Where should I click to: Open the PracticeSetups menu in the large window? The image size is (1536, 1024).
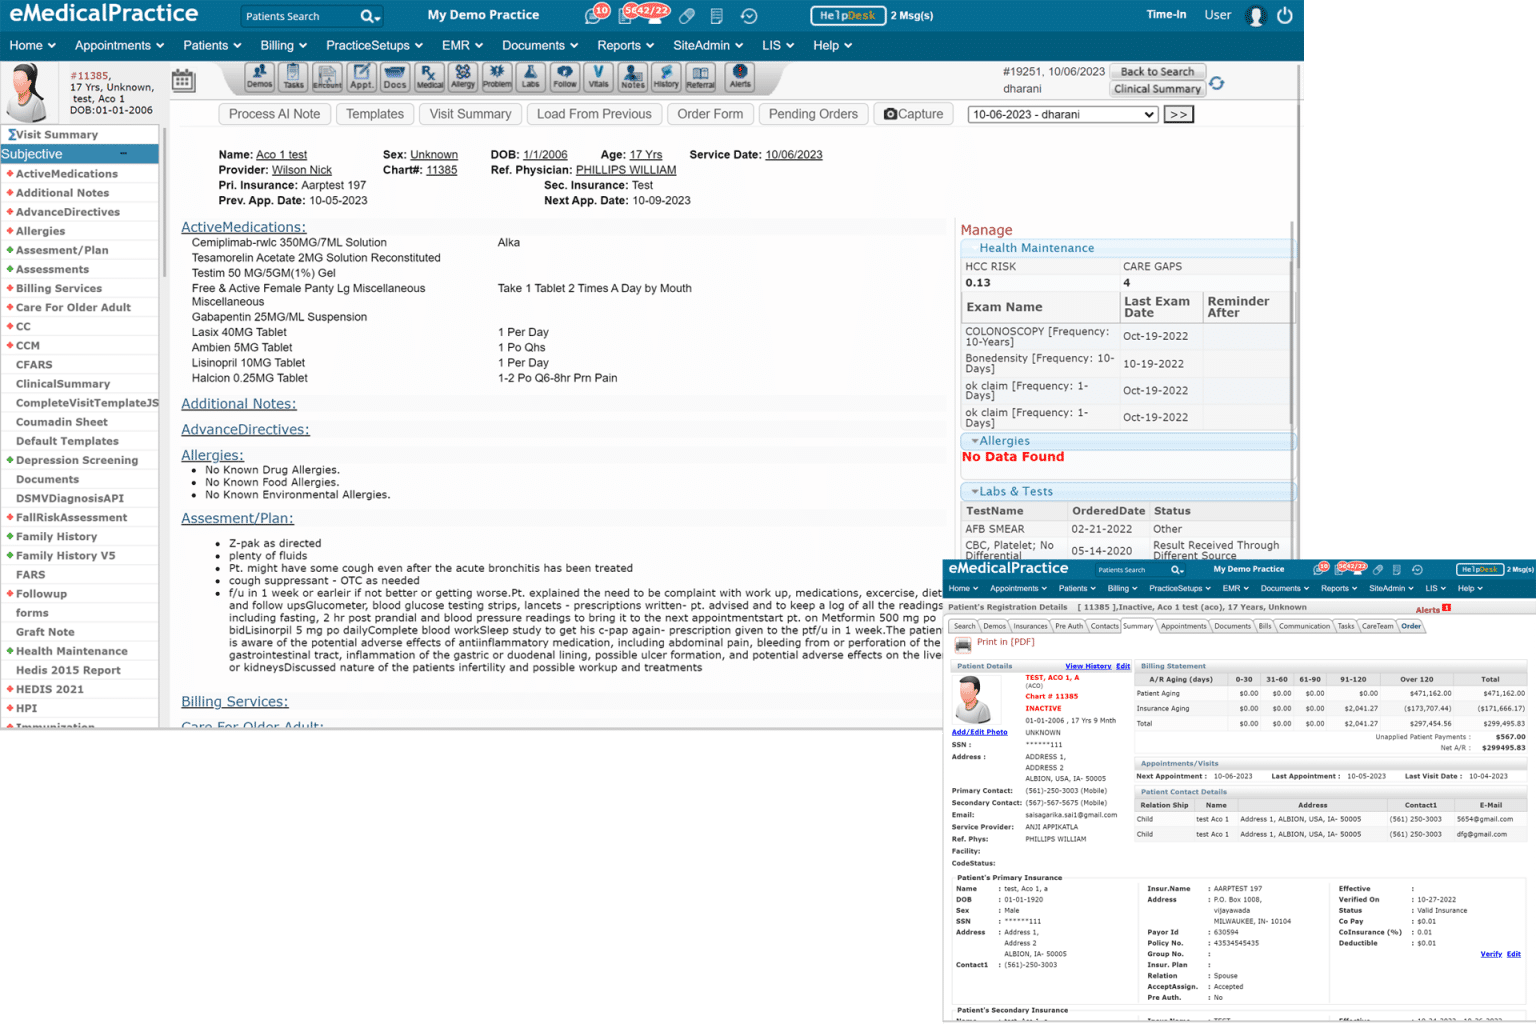click(374, 46)
